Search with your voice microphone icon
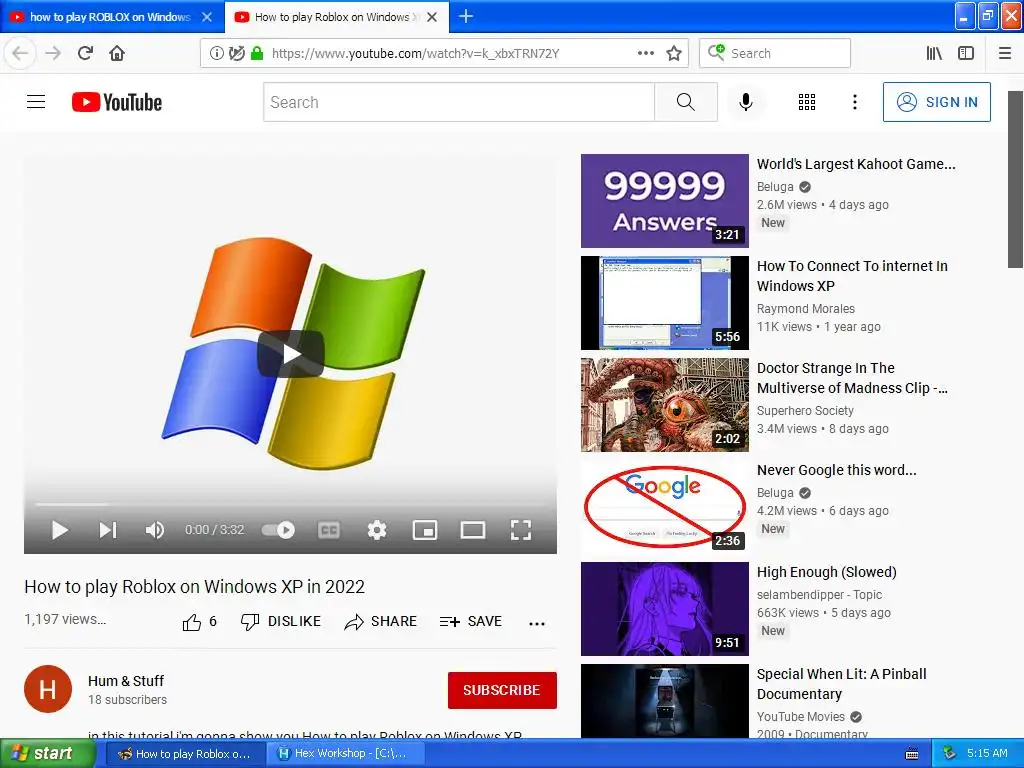1024x768 pixels. [x=746, y=102]
